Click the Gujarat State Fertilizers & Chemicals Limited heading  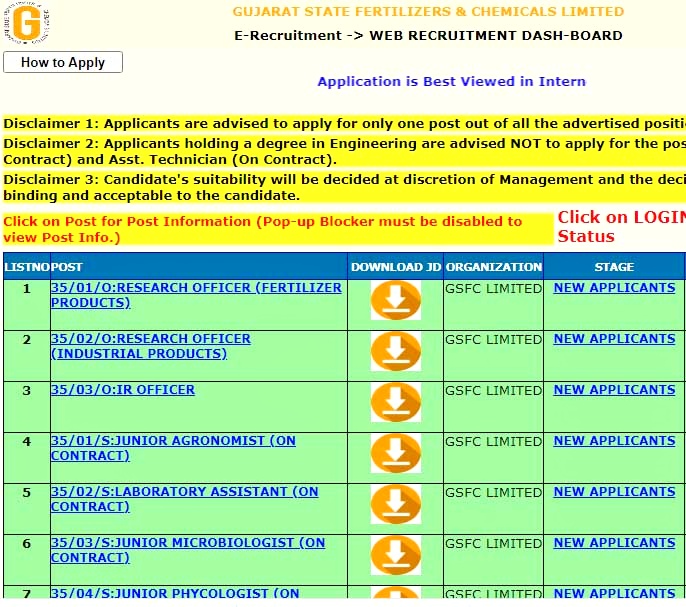(x=428, y=11)
